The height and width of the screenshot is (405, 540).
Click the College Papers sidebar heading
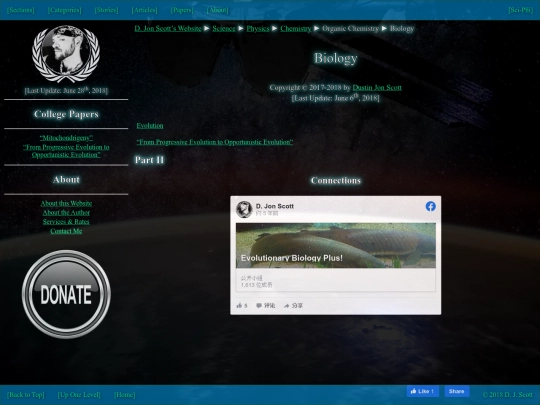point(66,114)
